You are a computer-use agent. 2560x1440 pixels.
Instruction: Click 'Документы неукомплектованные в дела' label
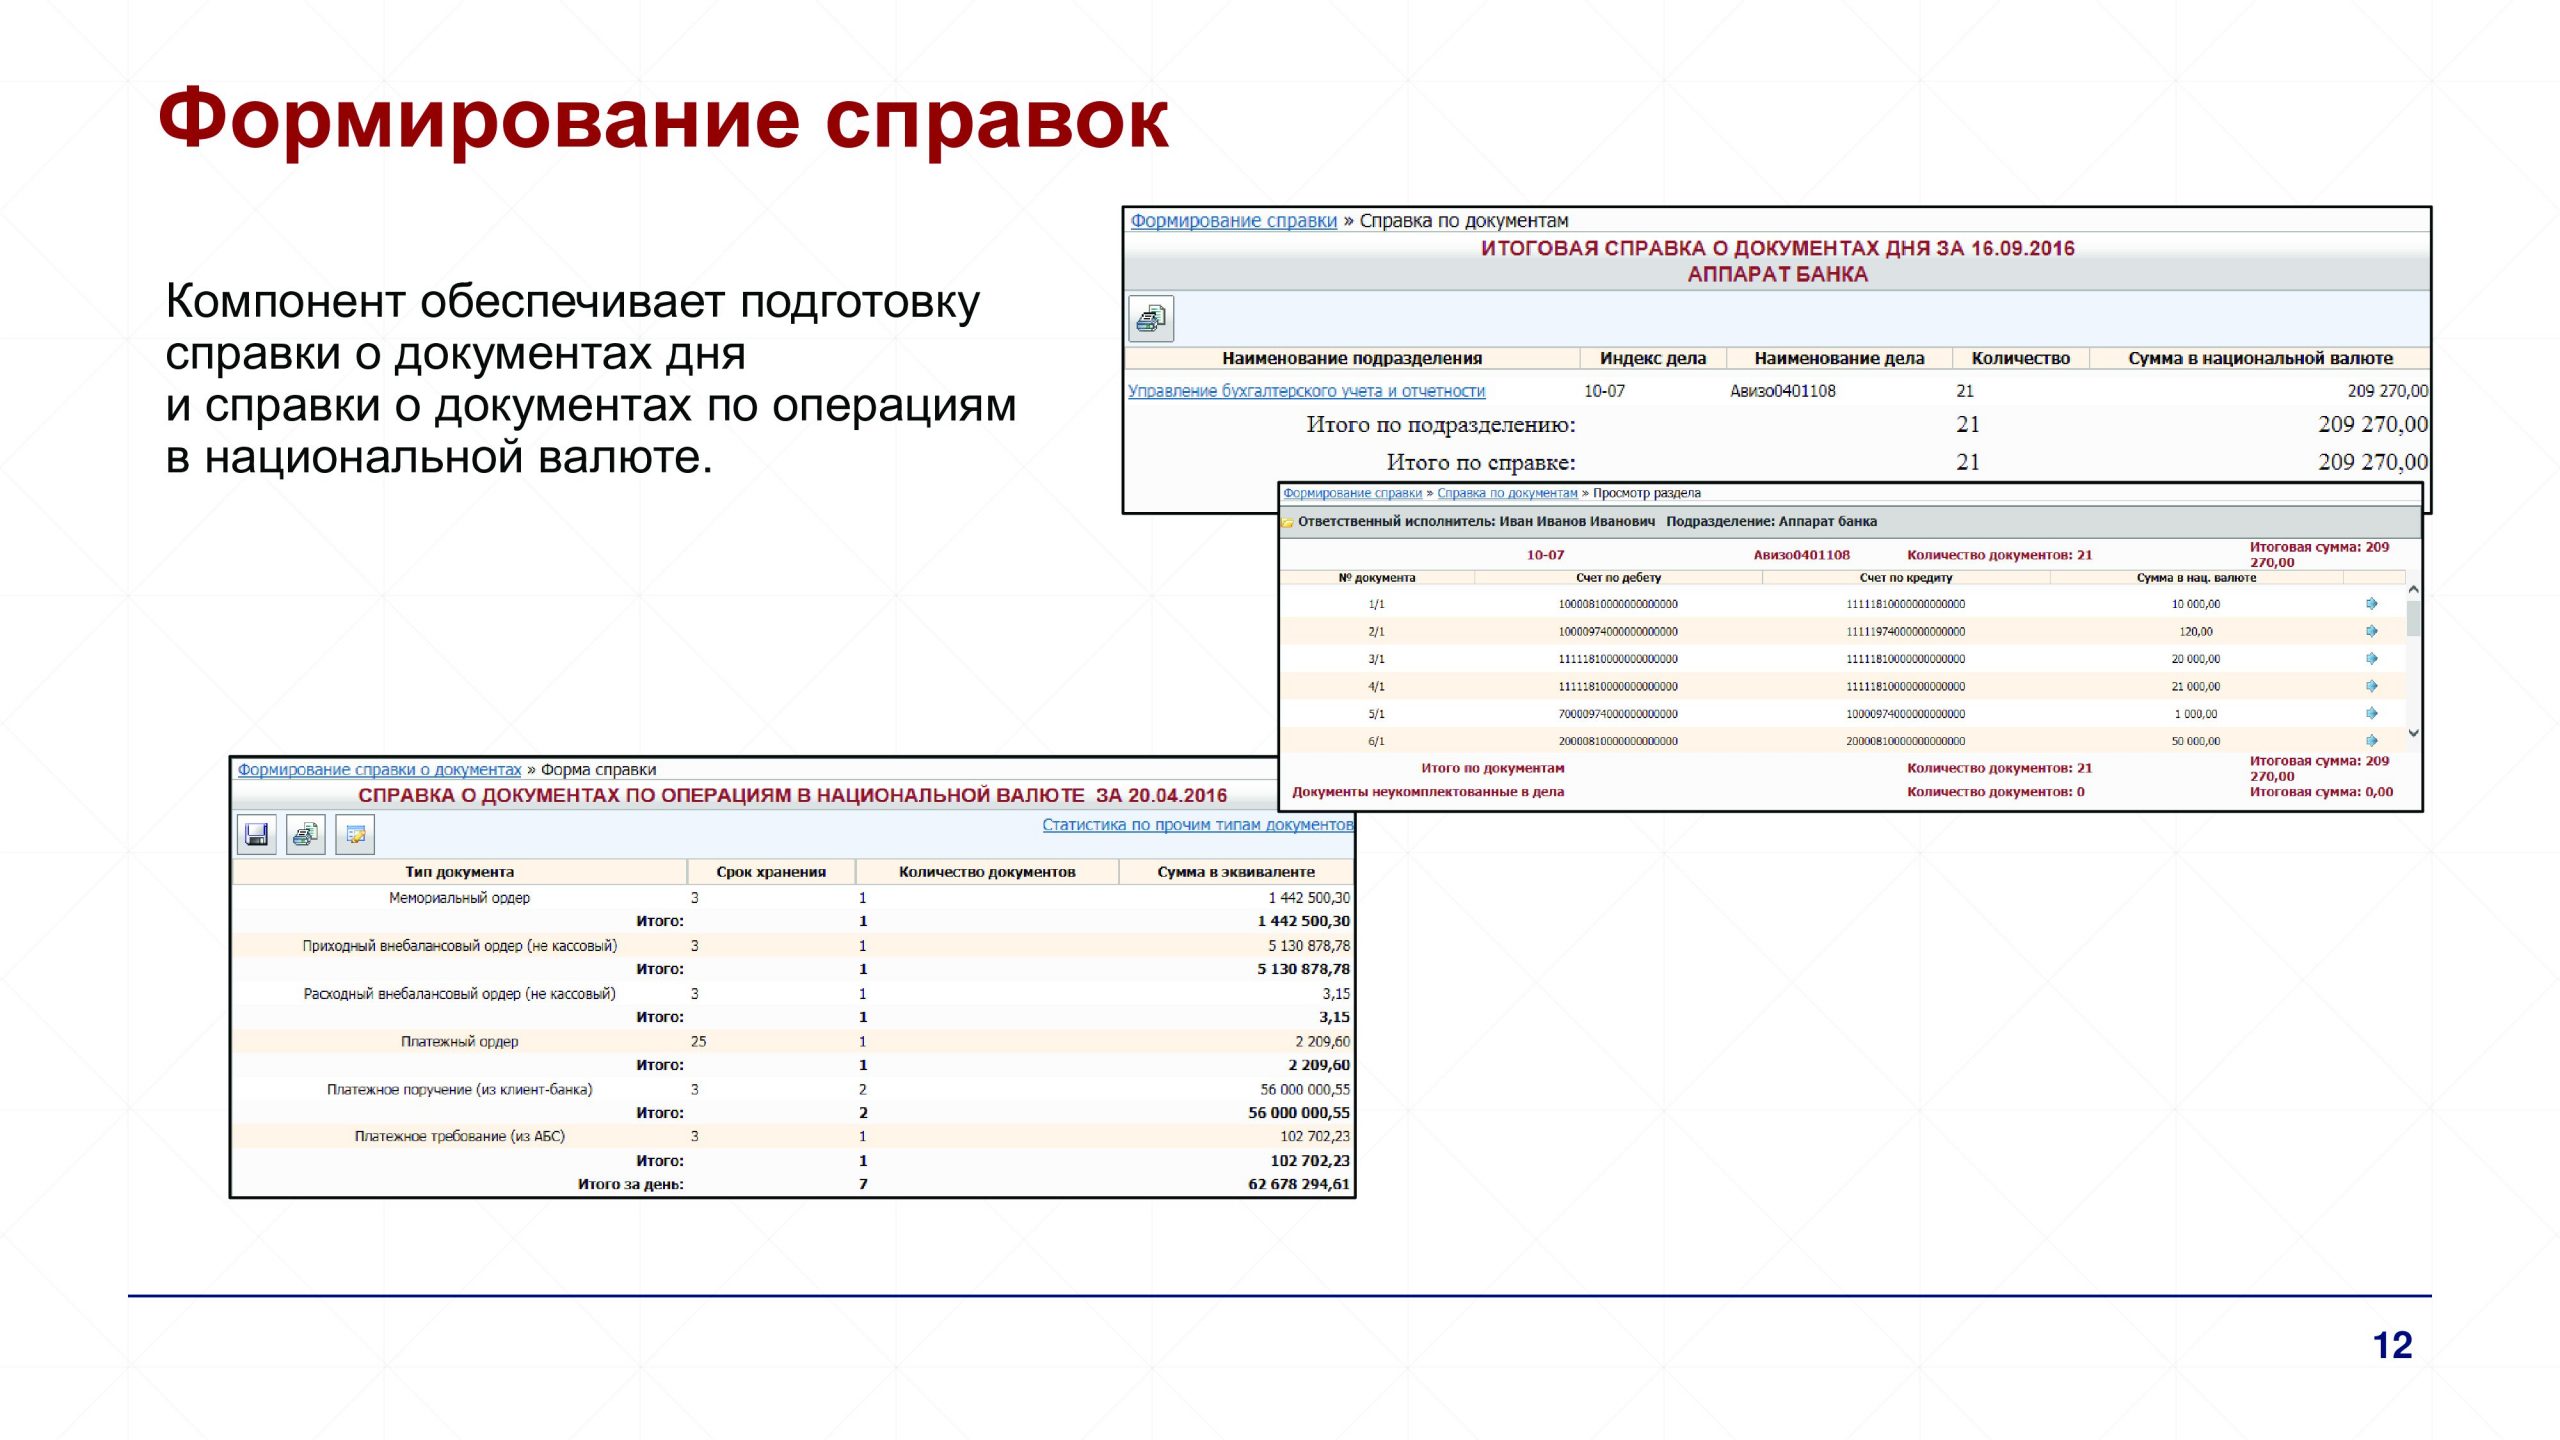tap(1428, 792)
